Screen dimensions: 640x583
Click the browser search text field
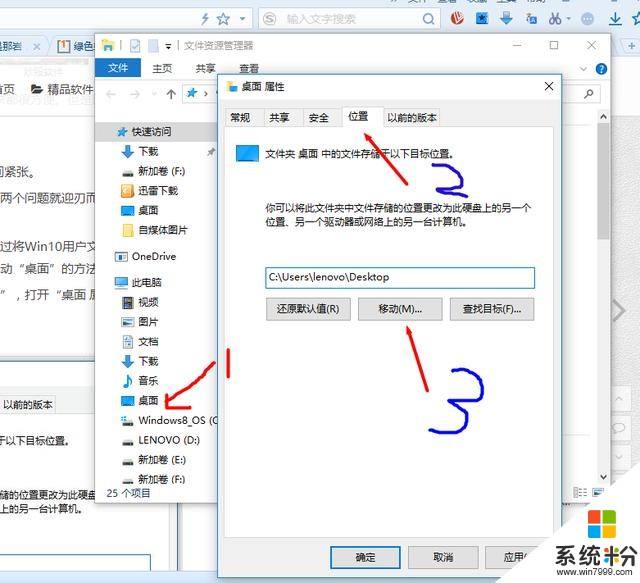point(349,19)
